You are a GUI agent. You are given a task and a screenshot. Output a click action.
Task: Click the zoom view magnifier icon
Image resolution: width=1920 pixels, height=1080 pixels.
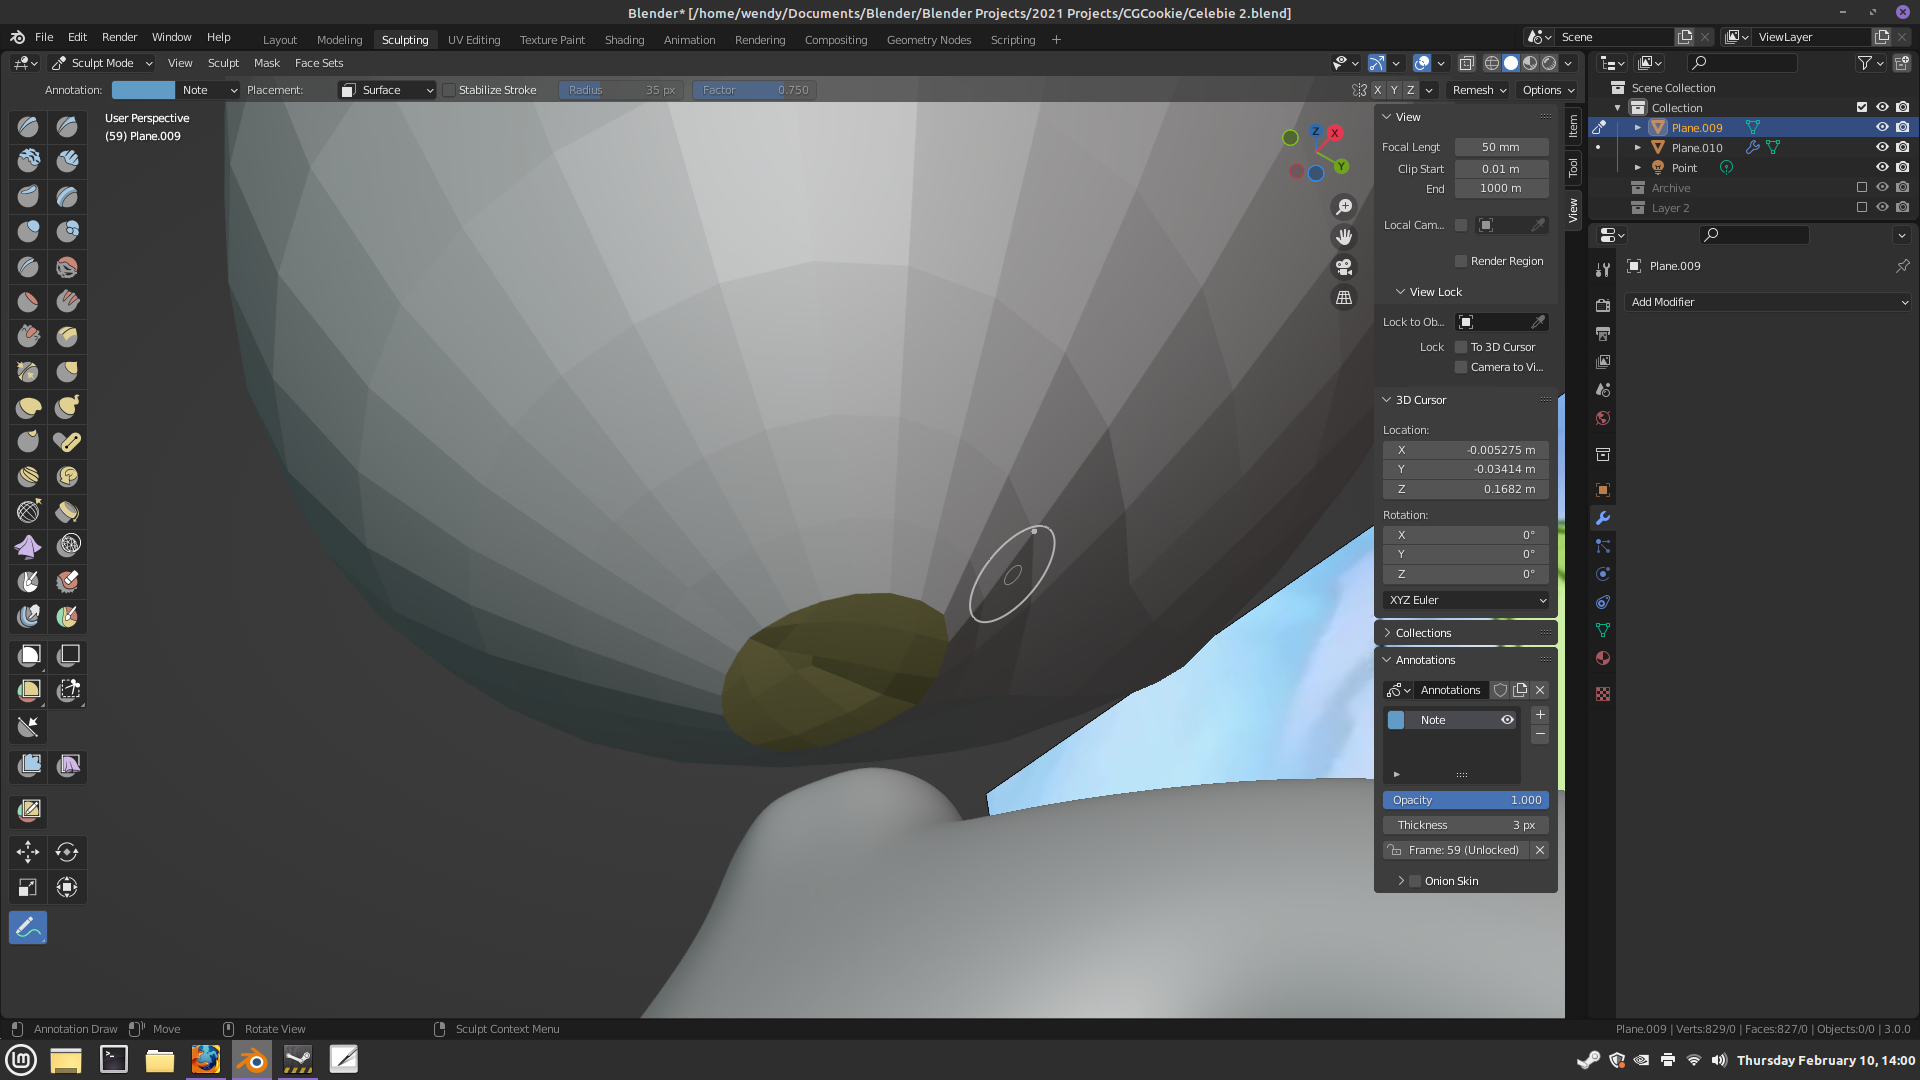pyautogui.click(x=1344, y=206)
